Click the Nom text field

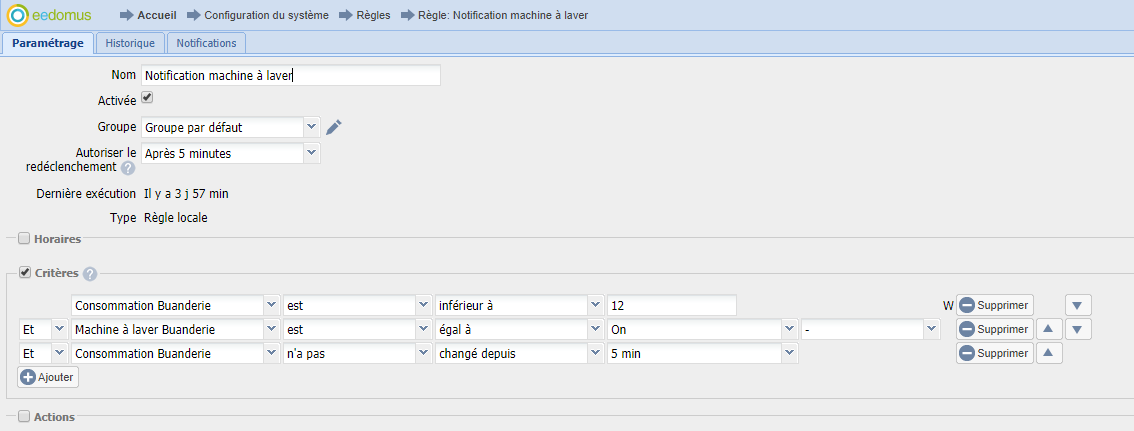pyautogui.click(x=290, y=75)
